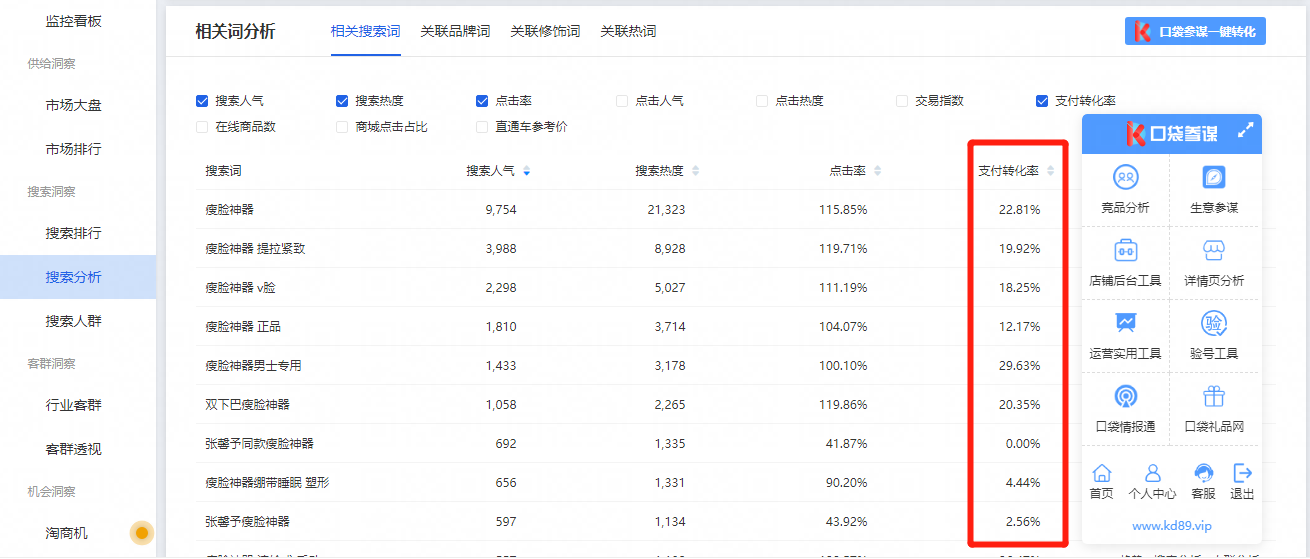Click the 9,754 search popularity value
1310x559 pixels.
(x=501, y=210)
